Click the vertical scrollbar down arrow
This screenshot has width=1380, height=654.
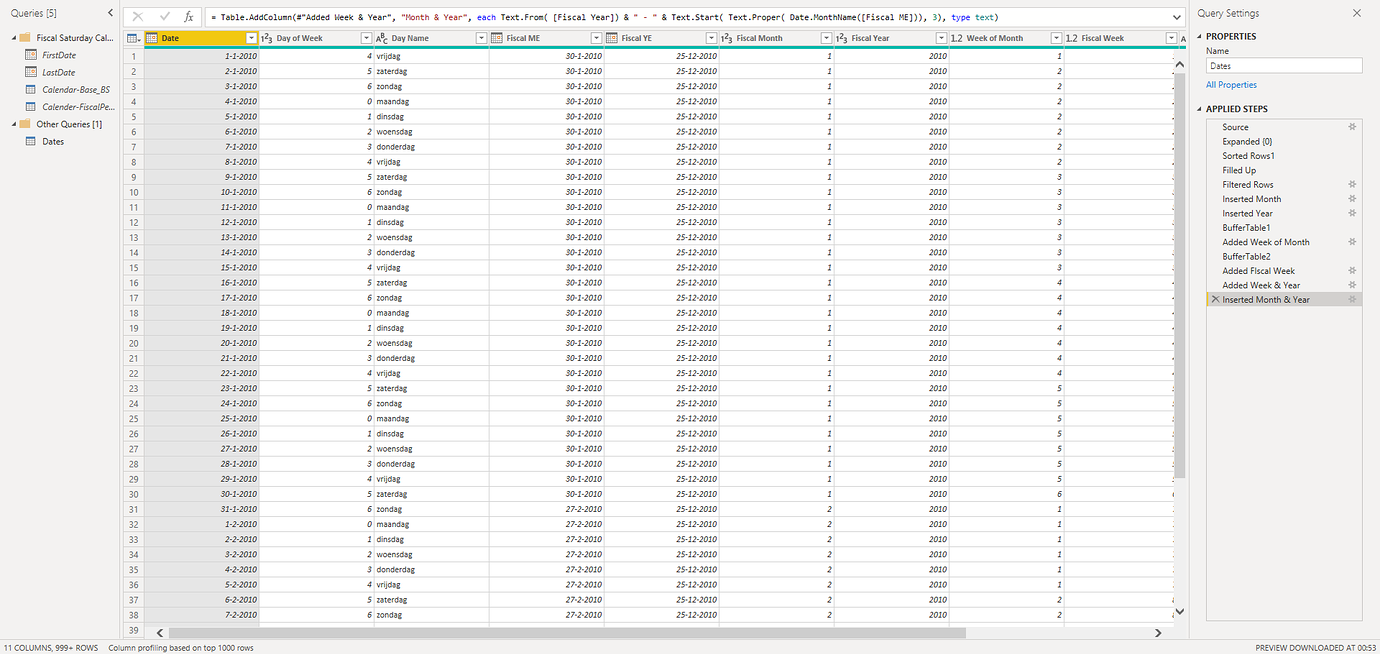click(x=1179, y=611)
